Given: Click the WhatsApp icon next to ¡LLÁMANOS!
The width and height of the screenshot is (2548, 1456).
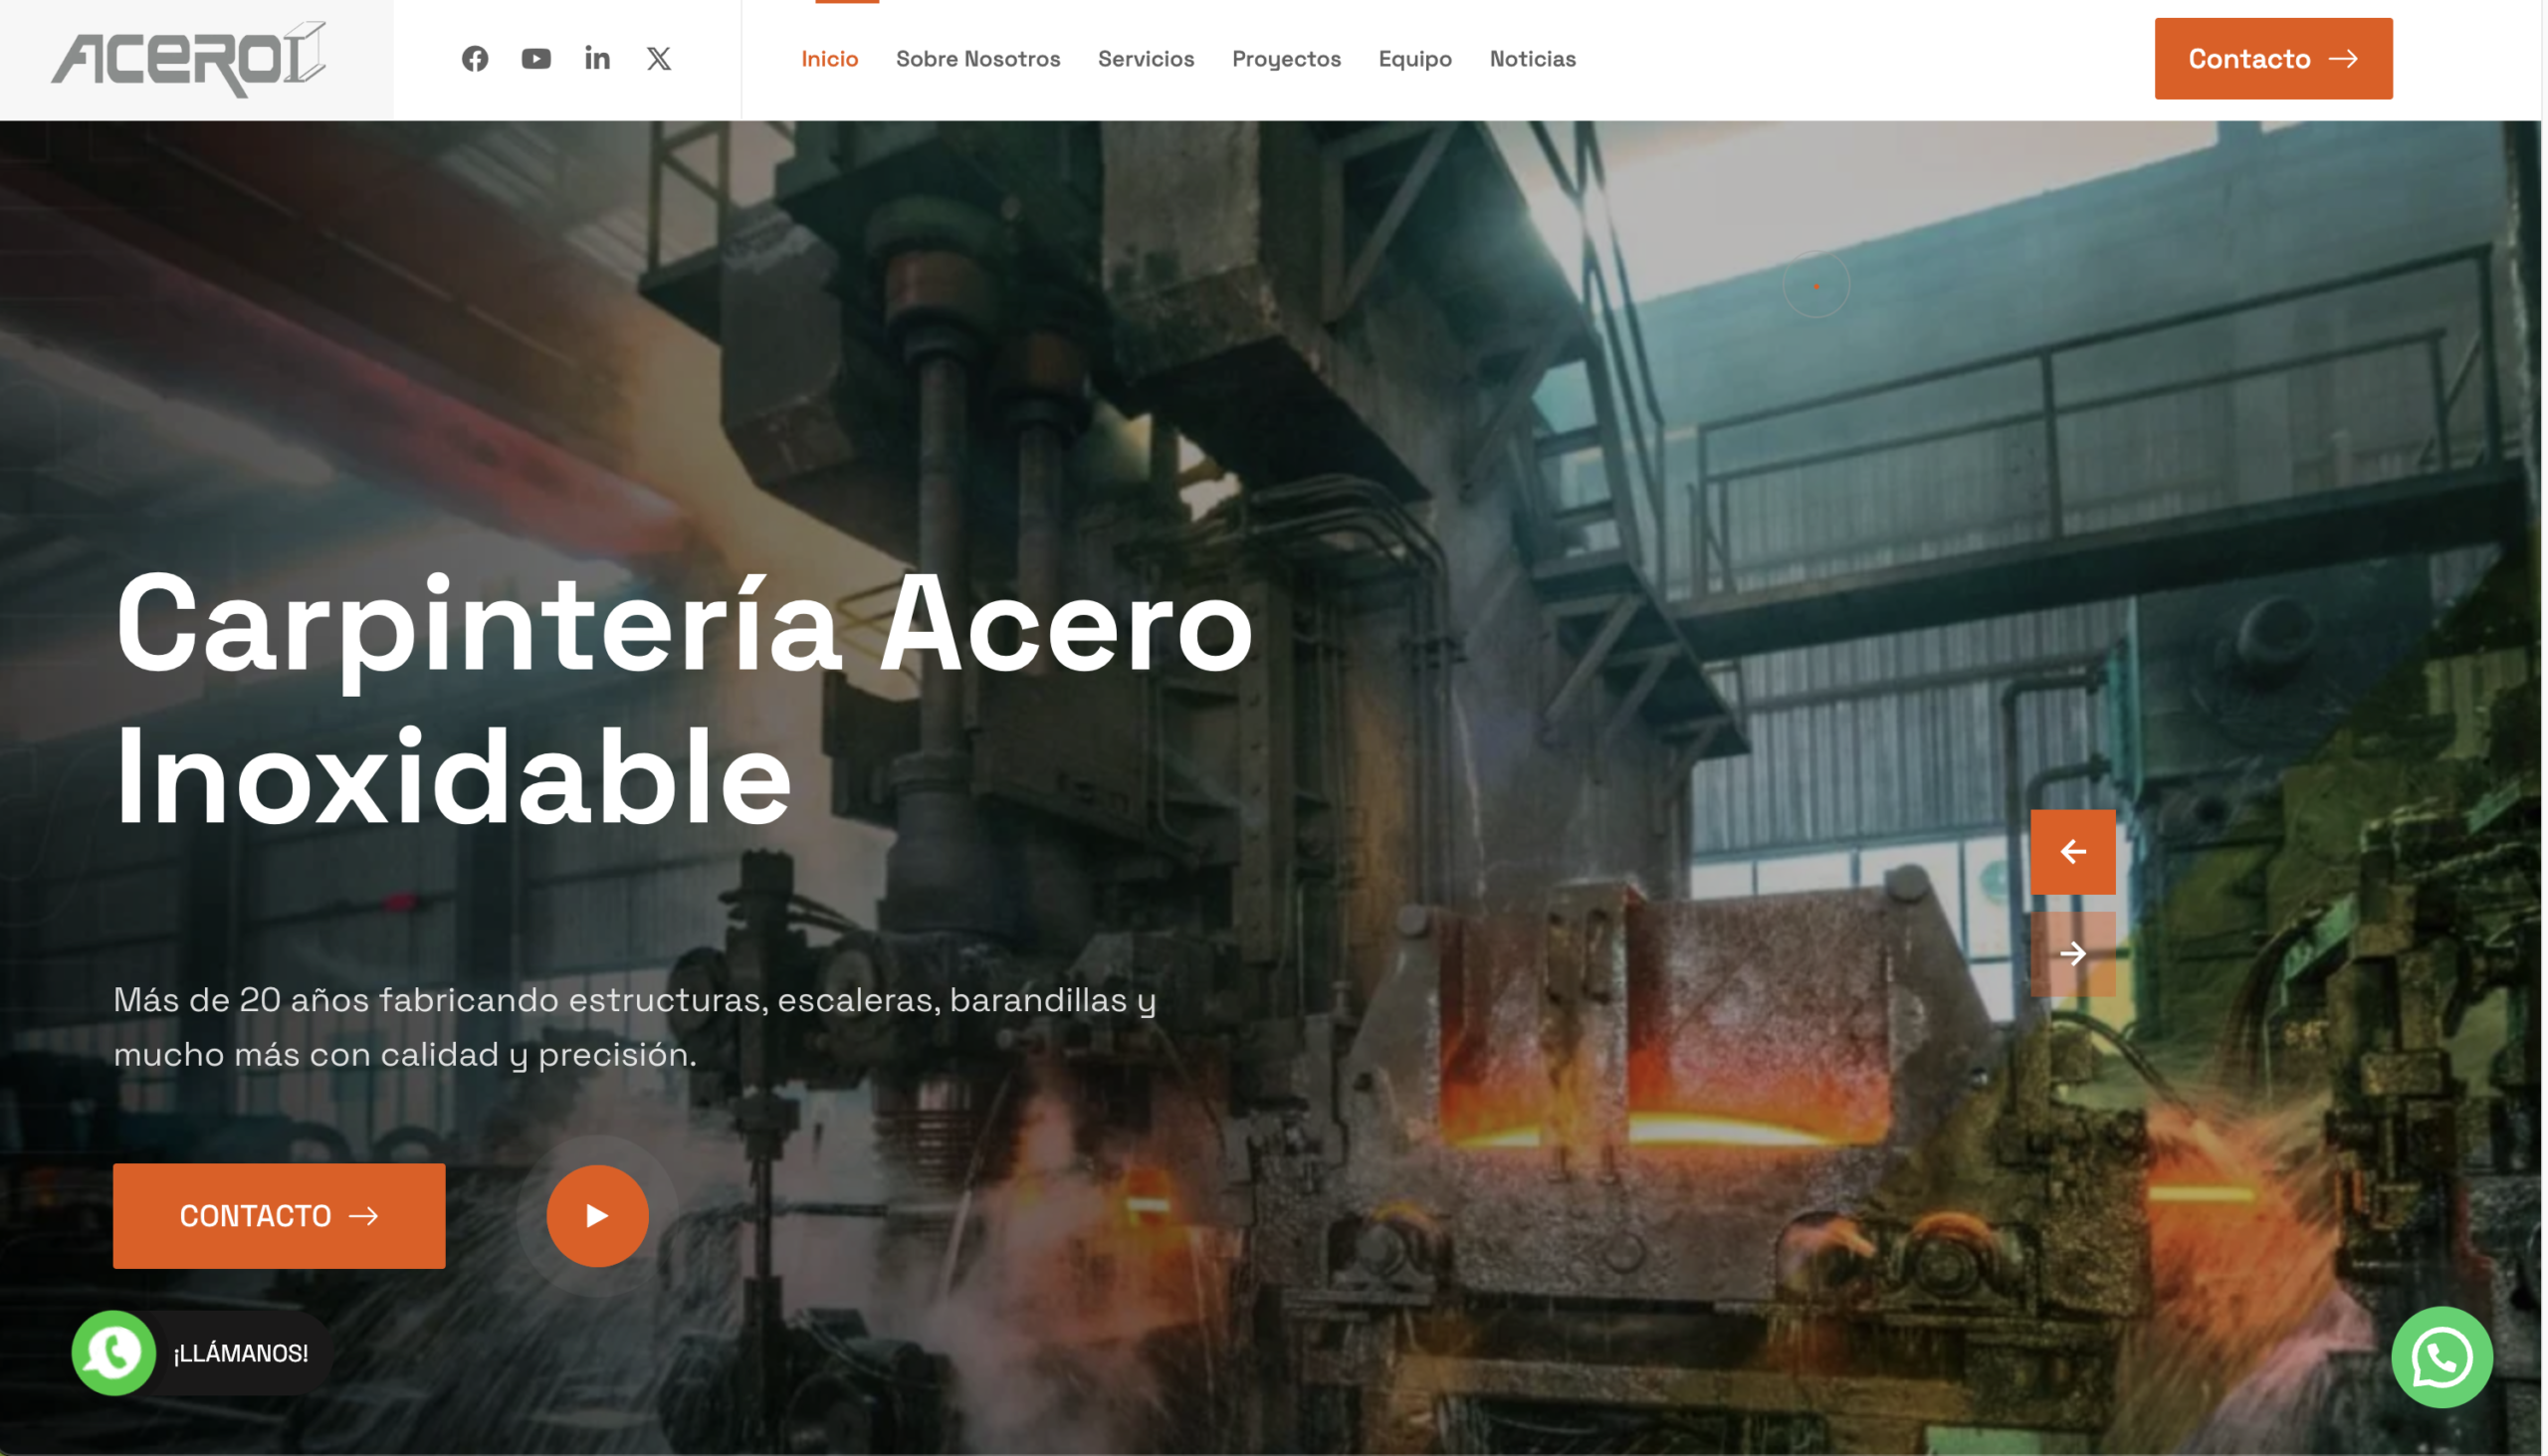Looking at the screenshot, I should coord(113,1355).
